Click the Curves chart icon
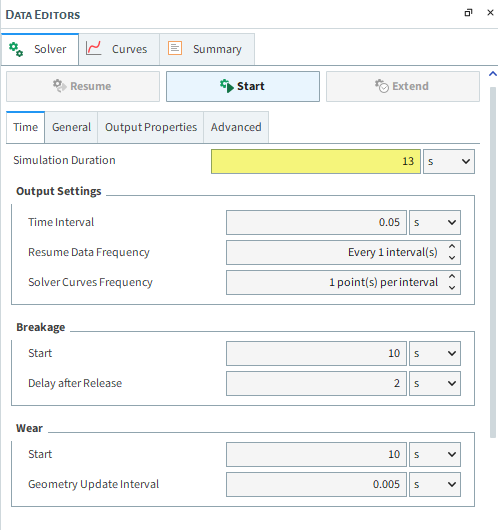Screen dimensions: 498x530 93,48
